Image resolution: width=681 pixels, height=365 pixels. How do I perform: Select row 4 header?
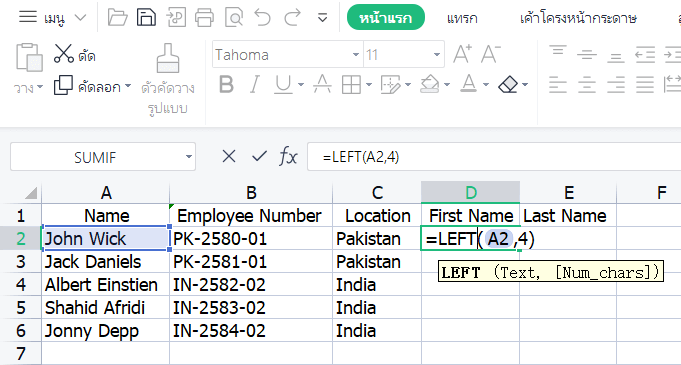20,285
